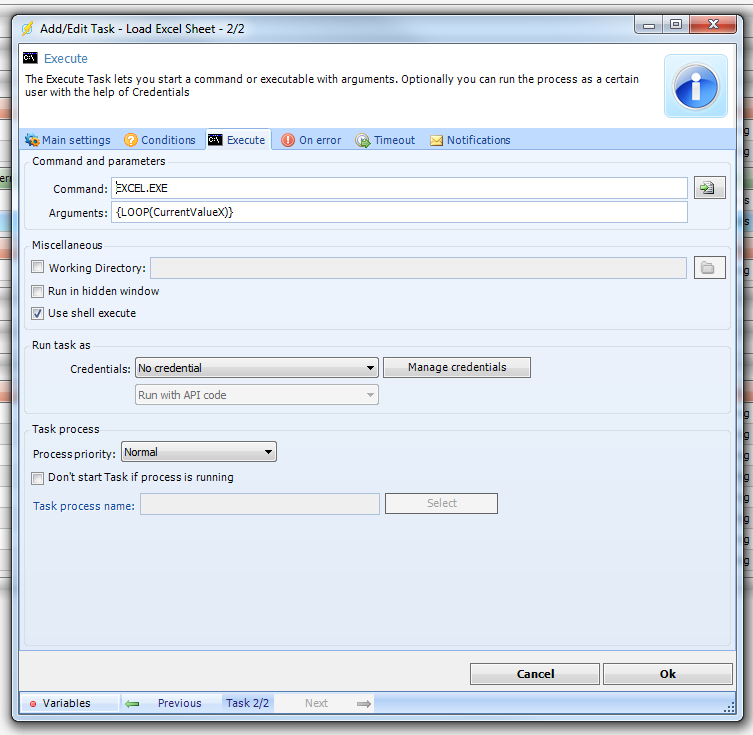Confirm with the Ok button
The width and height of the screenshot is (753, 735).
667,675
